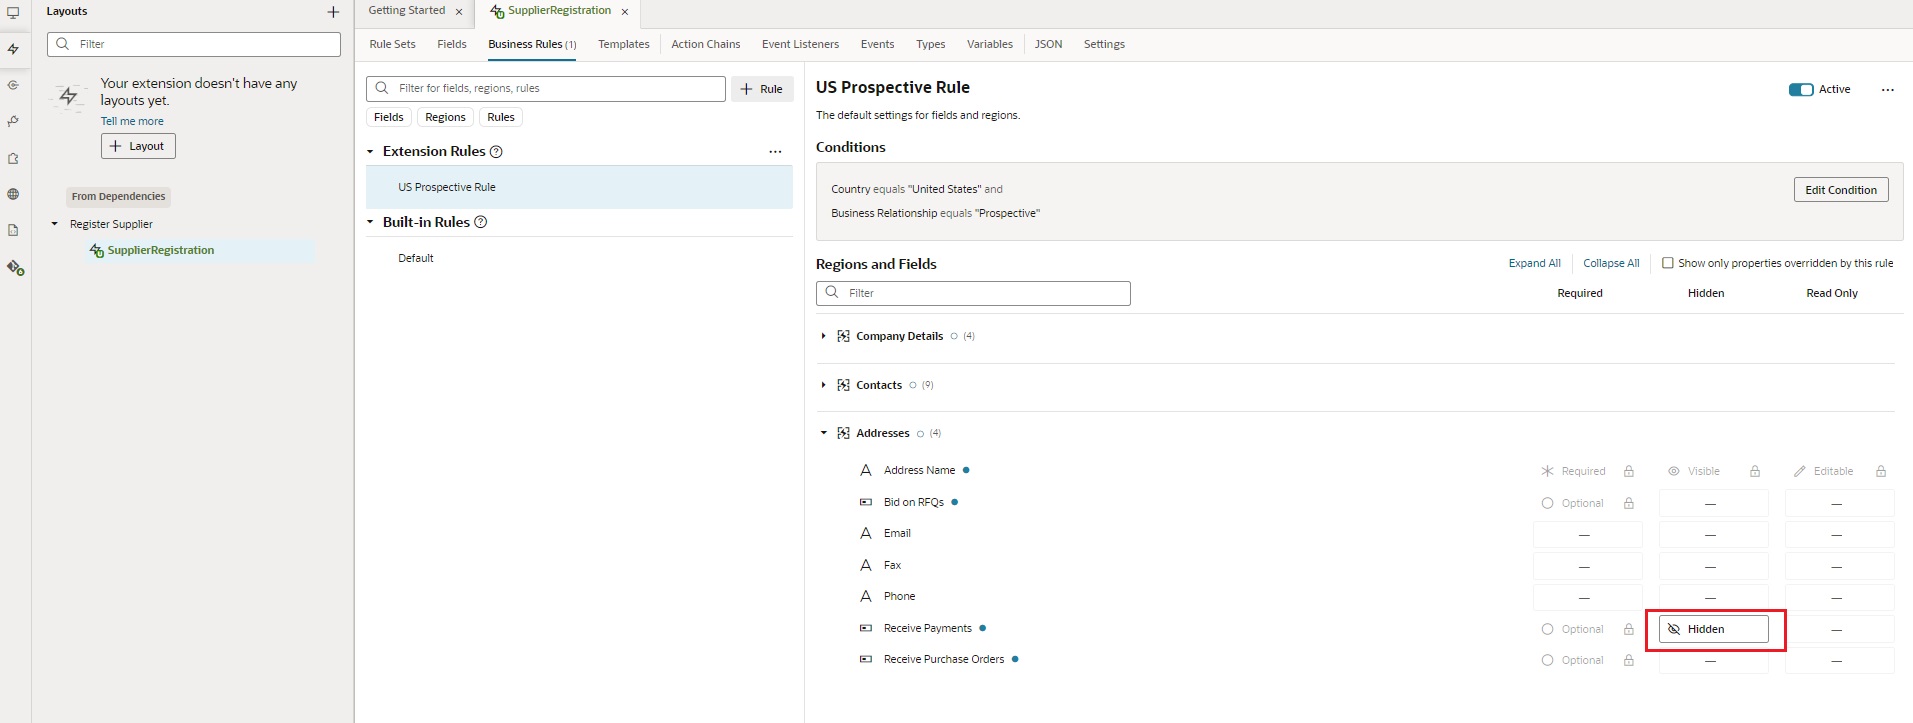Image resolution: width=1913 pixels, height=723 pixels.
Task: Toggle Hidden setting for Receive Payments
Action: [1714, 629]
